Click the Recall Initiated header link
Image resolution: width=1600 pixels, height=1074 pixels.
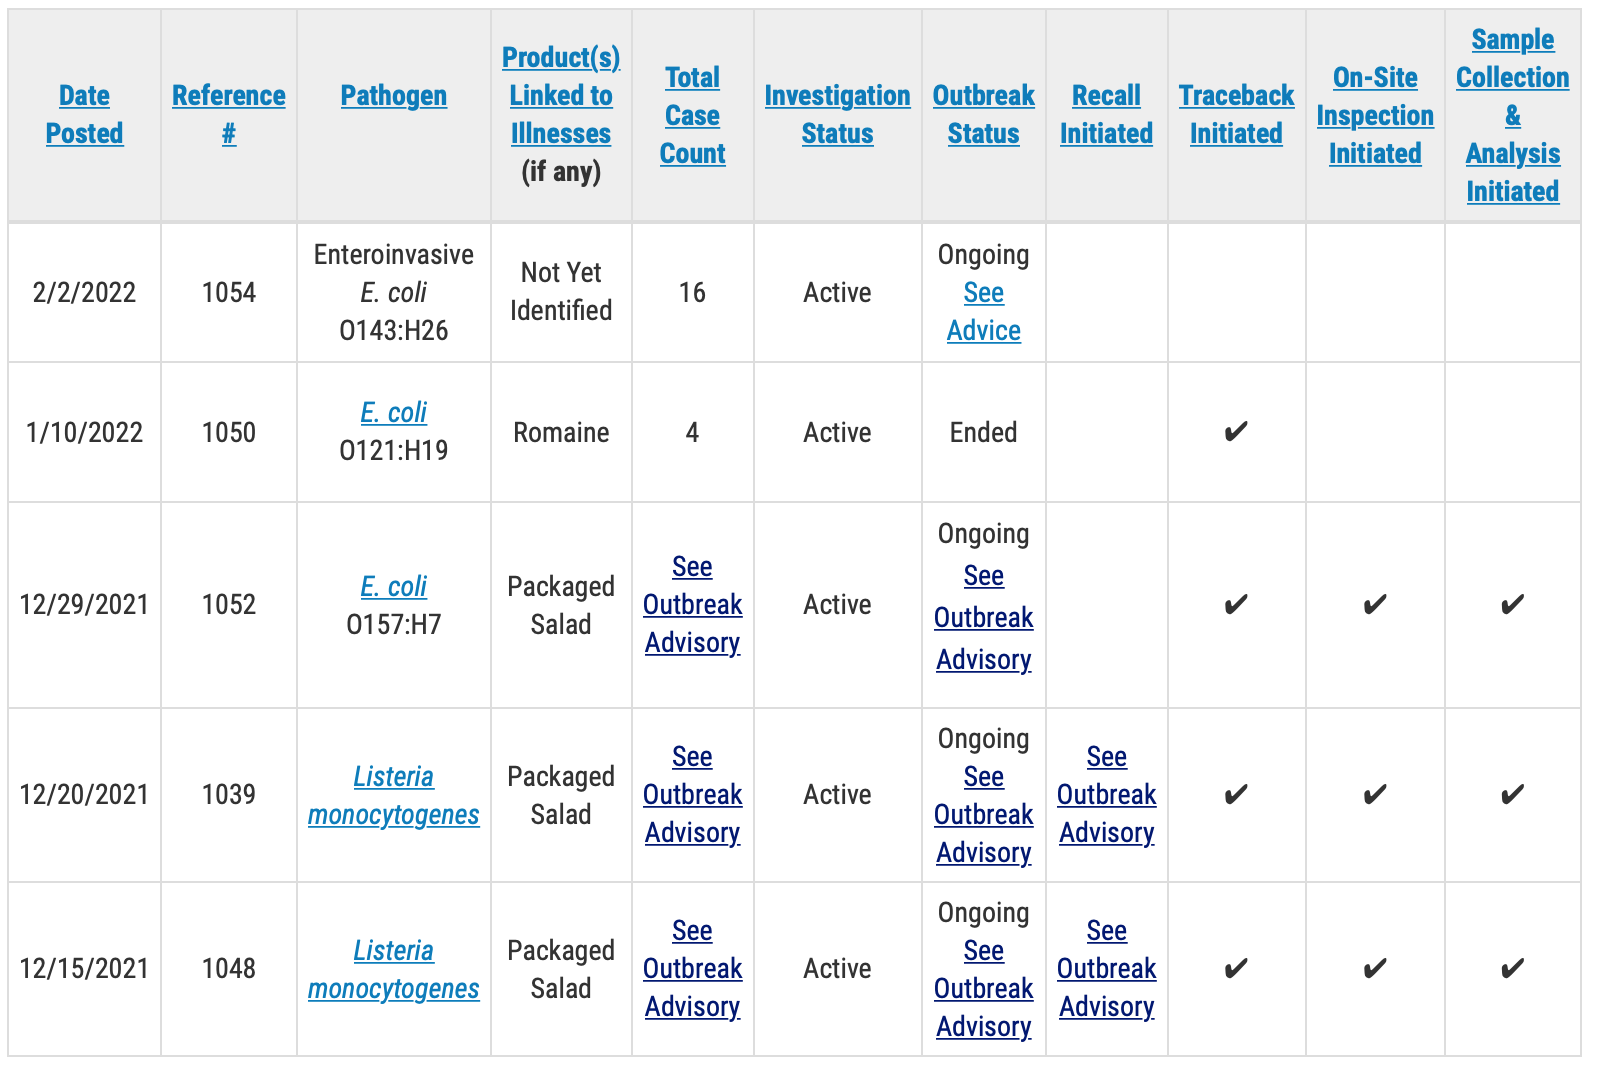pyautogui.click(x=1106, y=115)
